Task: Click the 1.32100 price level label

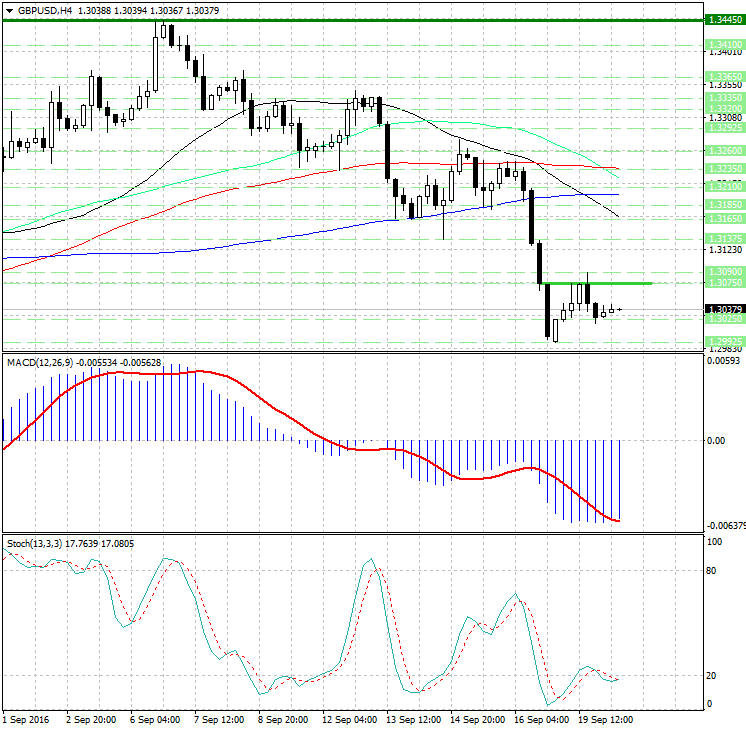Action: [x=725, y=187]
